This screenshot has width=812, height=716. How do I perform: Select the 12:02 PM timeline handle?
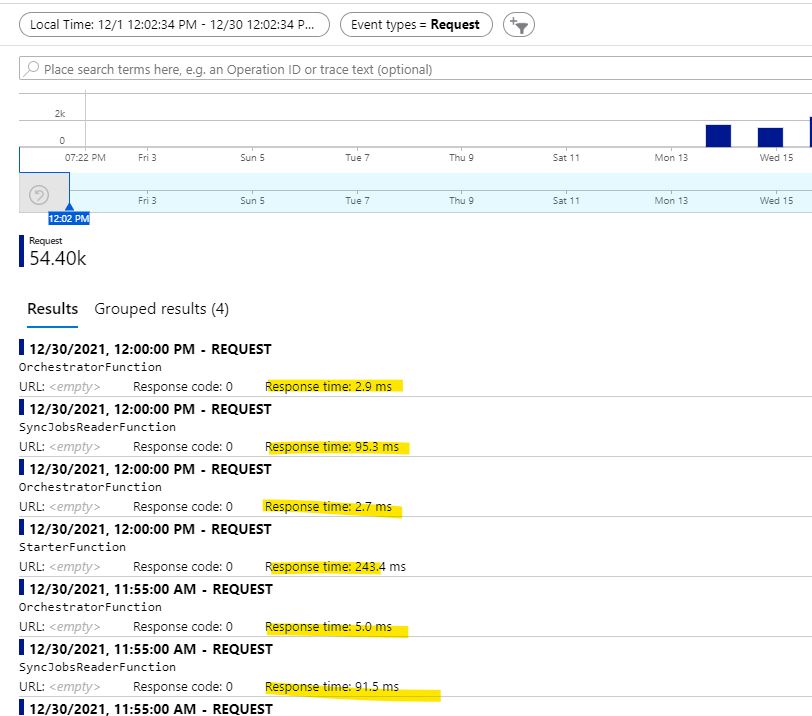tap(69, 218)
